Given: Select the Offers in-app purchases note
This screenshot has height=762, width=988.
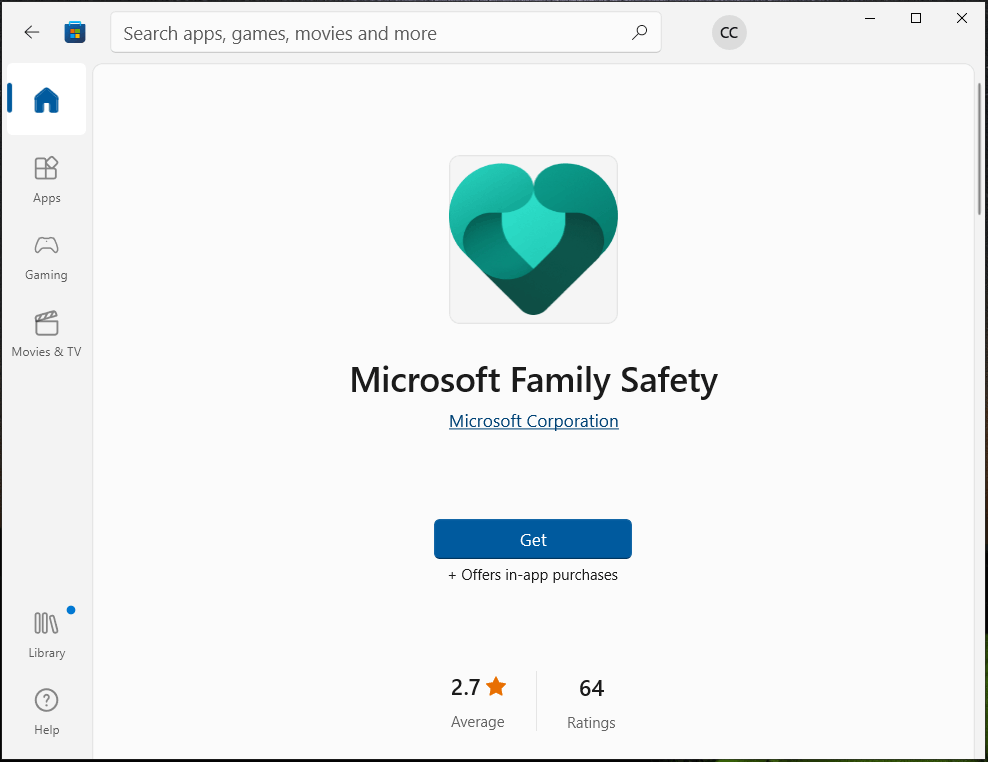Looking at the screenshot, I should pyautogui.click(x=533, y=575).
